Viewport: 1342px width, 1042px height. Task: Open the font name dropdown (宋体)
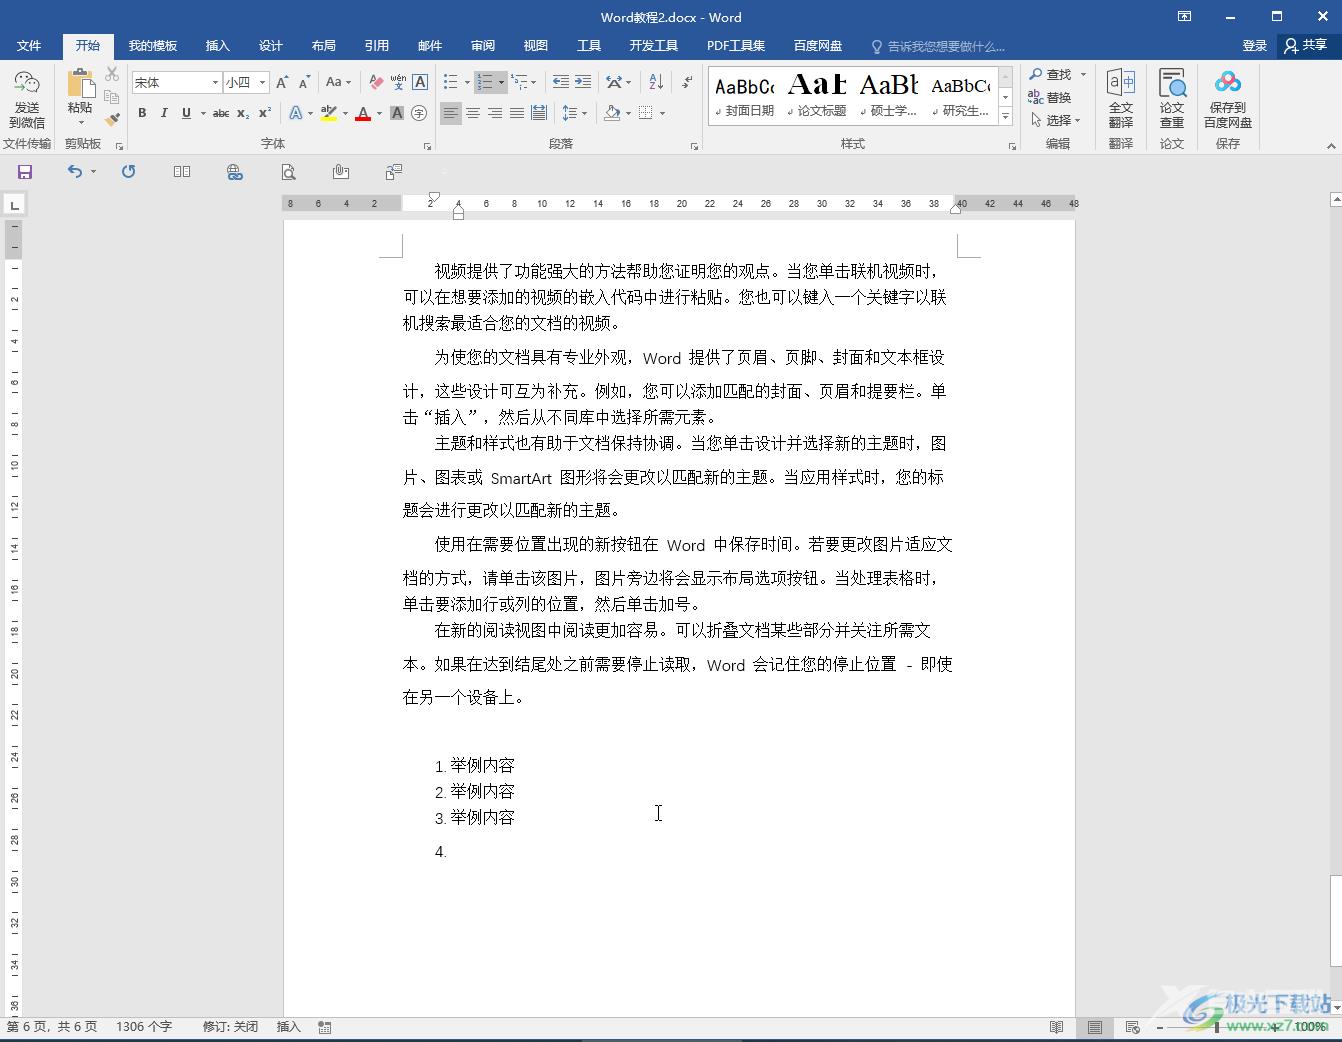(x=215, y=82)
